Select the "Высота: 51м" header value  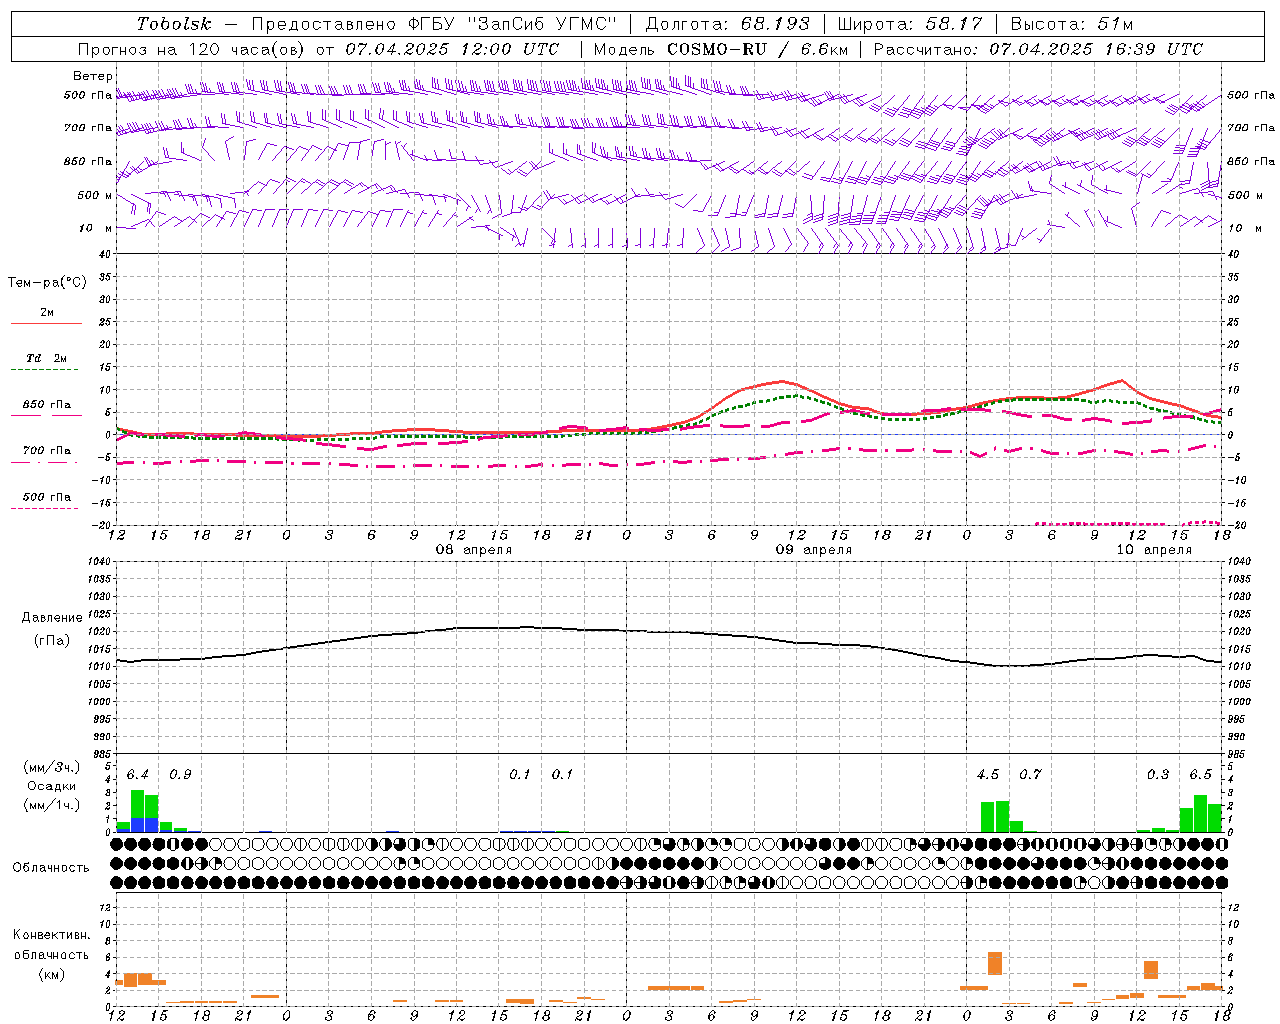pos(1071,24)
